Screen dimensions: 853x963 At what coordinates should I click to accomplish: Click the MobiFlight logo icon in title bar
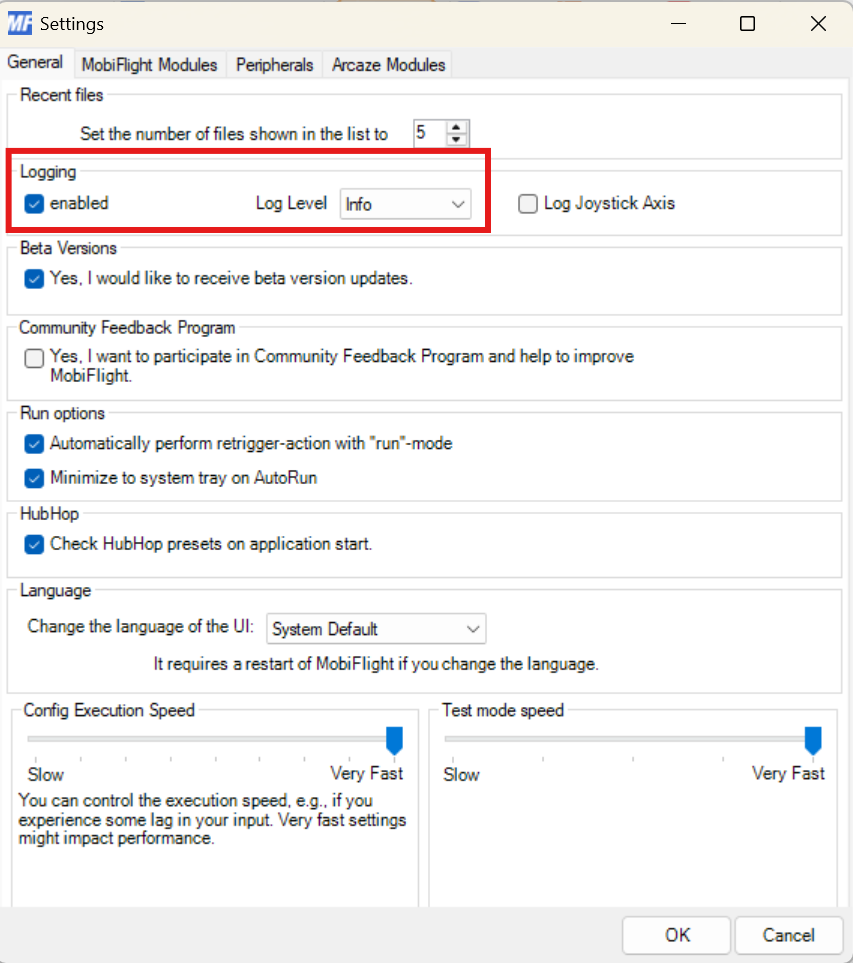(20, 23)
